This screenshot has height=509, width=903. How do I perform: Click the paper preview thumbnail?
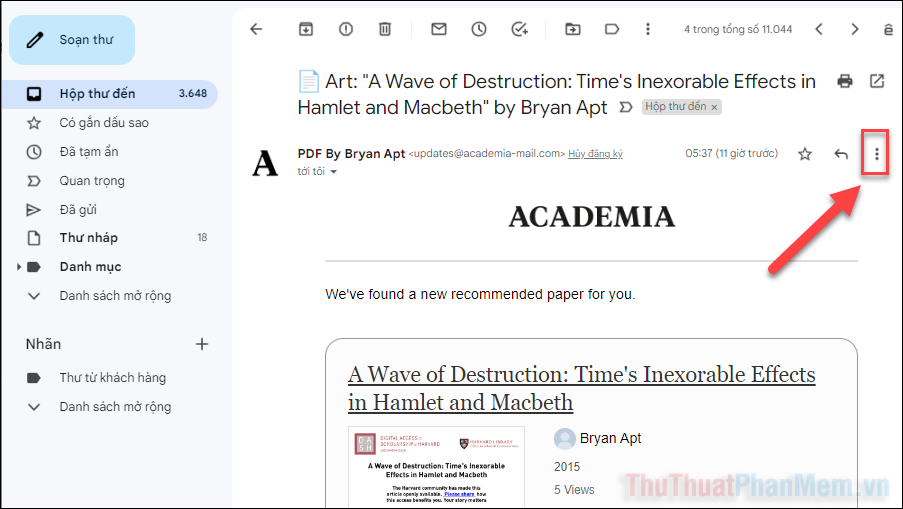tap(436, 466)
